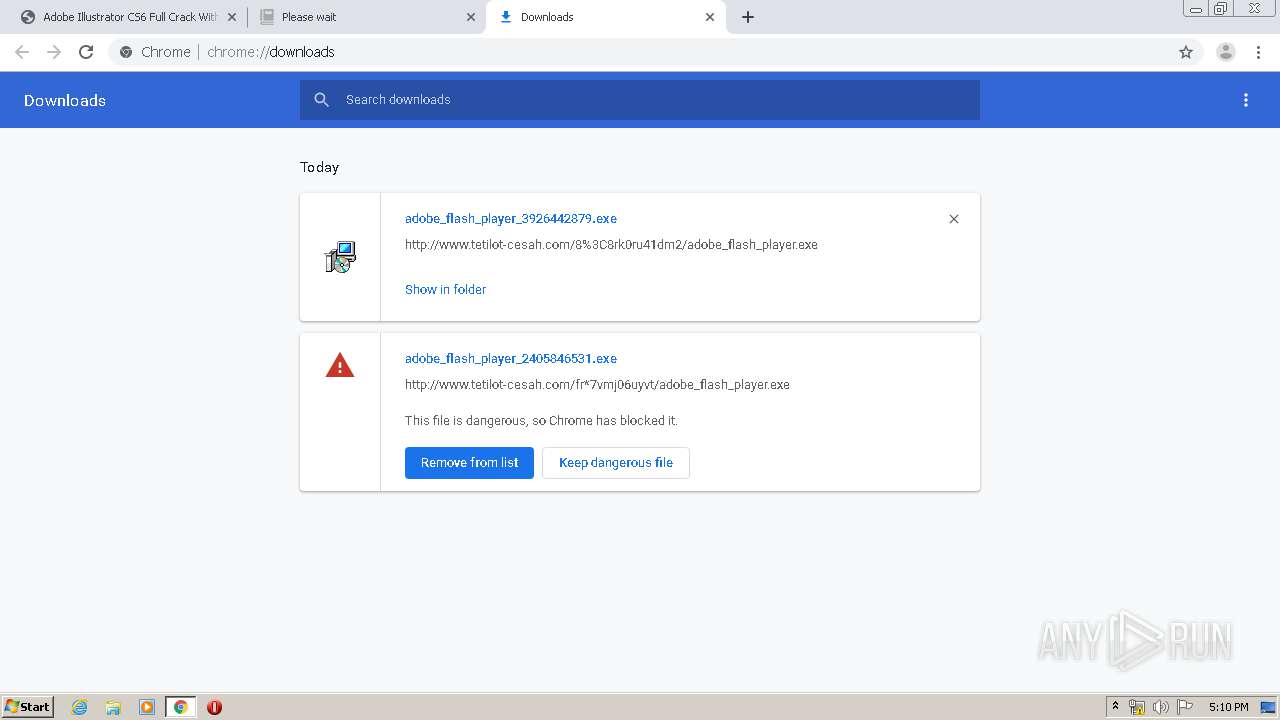Click the volume speaker tray icon
1280x720 pixels.
(1160, 707)
